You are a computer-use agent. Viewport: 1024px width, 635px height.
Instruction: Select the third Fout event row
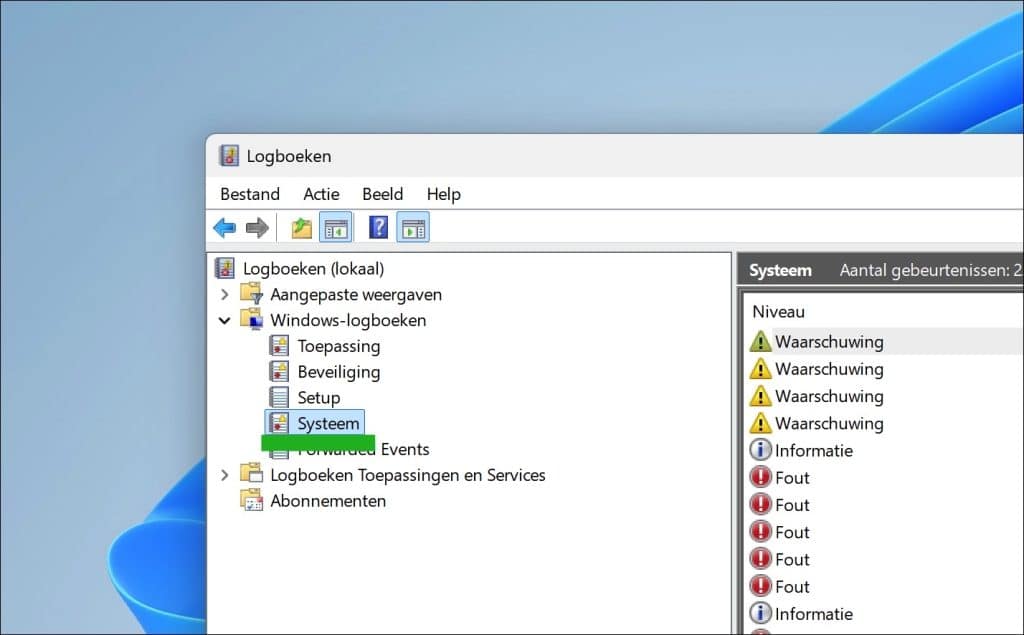[x=886, y=532]
